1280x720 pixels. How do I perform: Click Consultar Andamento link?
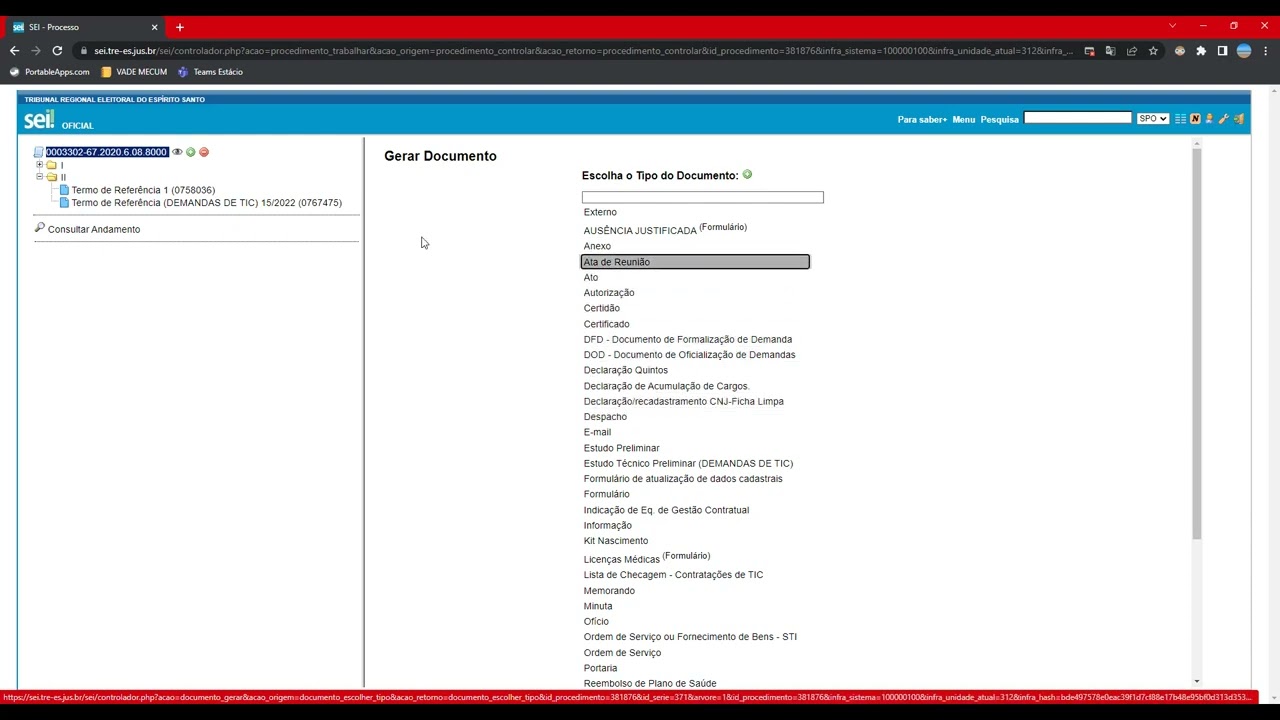coord(94,229)
